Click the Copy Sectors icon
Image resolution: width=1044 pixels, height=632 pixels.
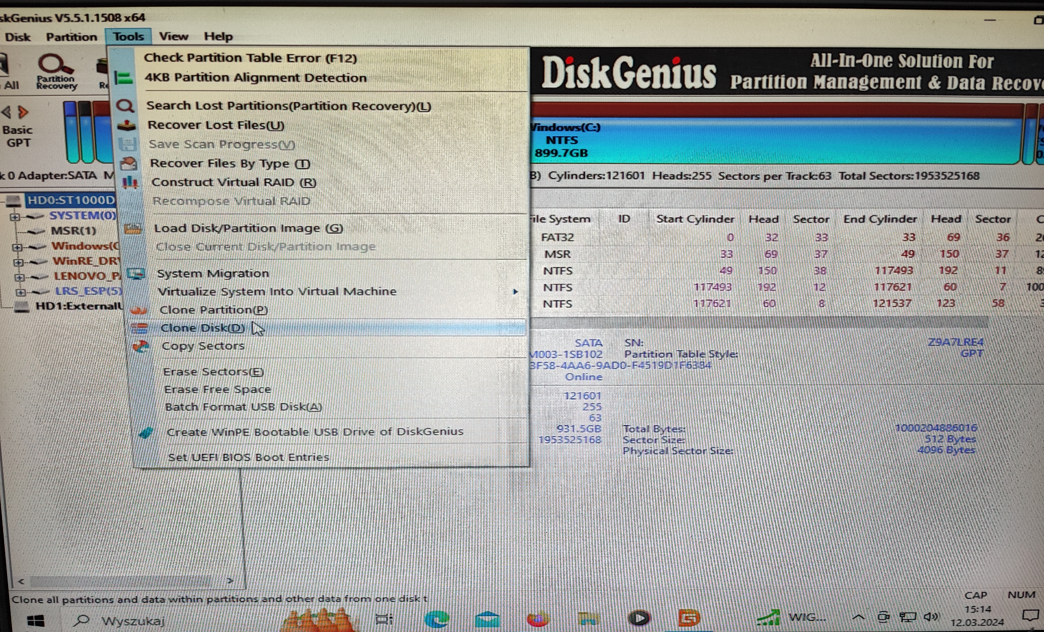pos(140,346)
